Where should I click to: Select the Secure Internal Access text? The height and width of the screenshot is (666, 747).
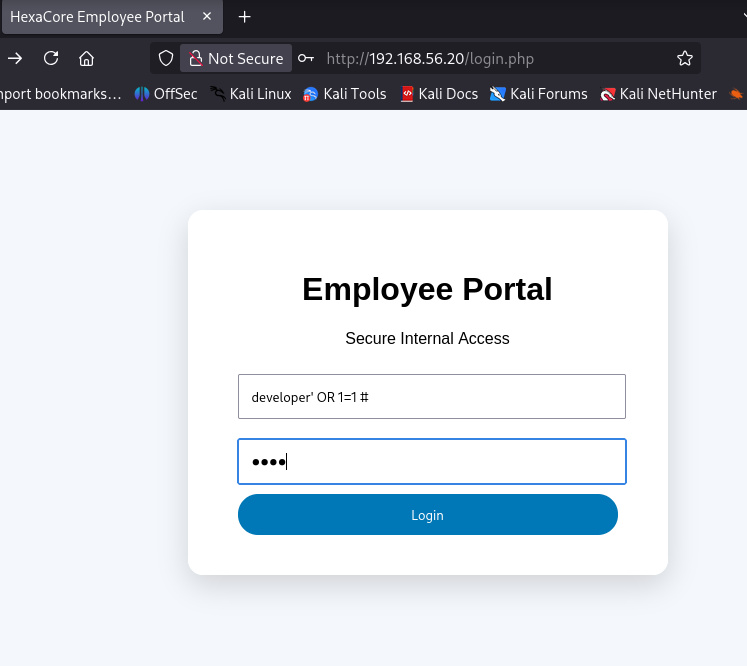pos(427,338)
